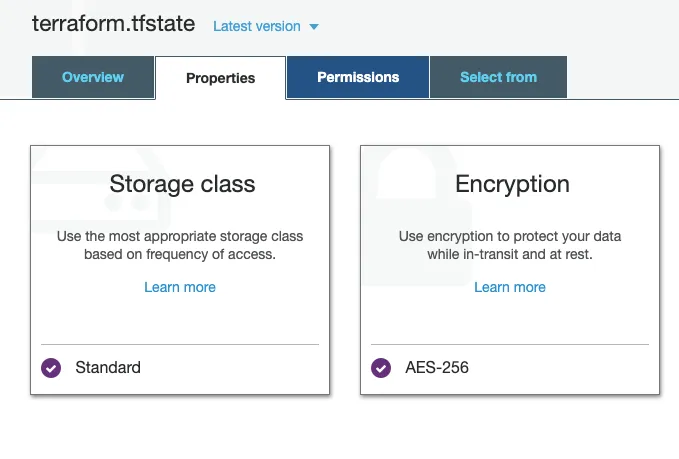Click the terraform.tfstate object title
Screen dimensions: 679x459
click(x=114, y=25)
